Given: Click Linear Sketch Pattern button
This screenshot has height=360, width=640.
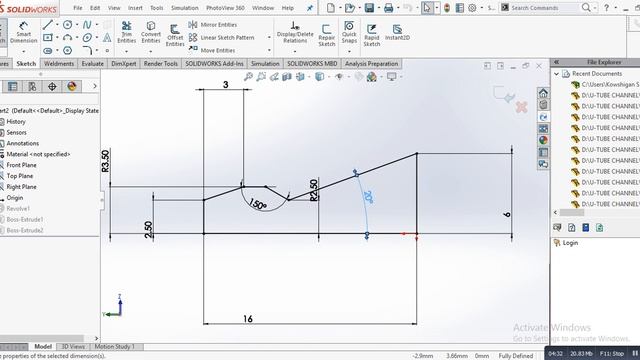Looking at the screenshot, I should (x=222, y=38).
